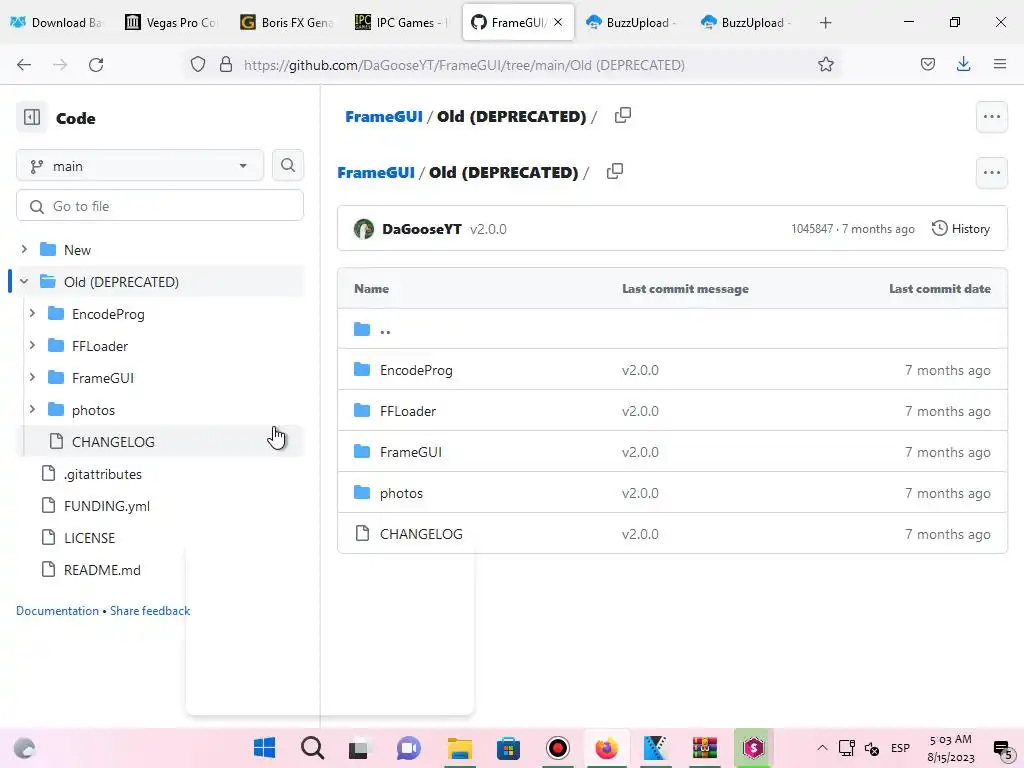Click DaGooseYT avatar image
The width and height of the screenshot is (1024, 768).
pos(364,229)
